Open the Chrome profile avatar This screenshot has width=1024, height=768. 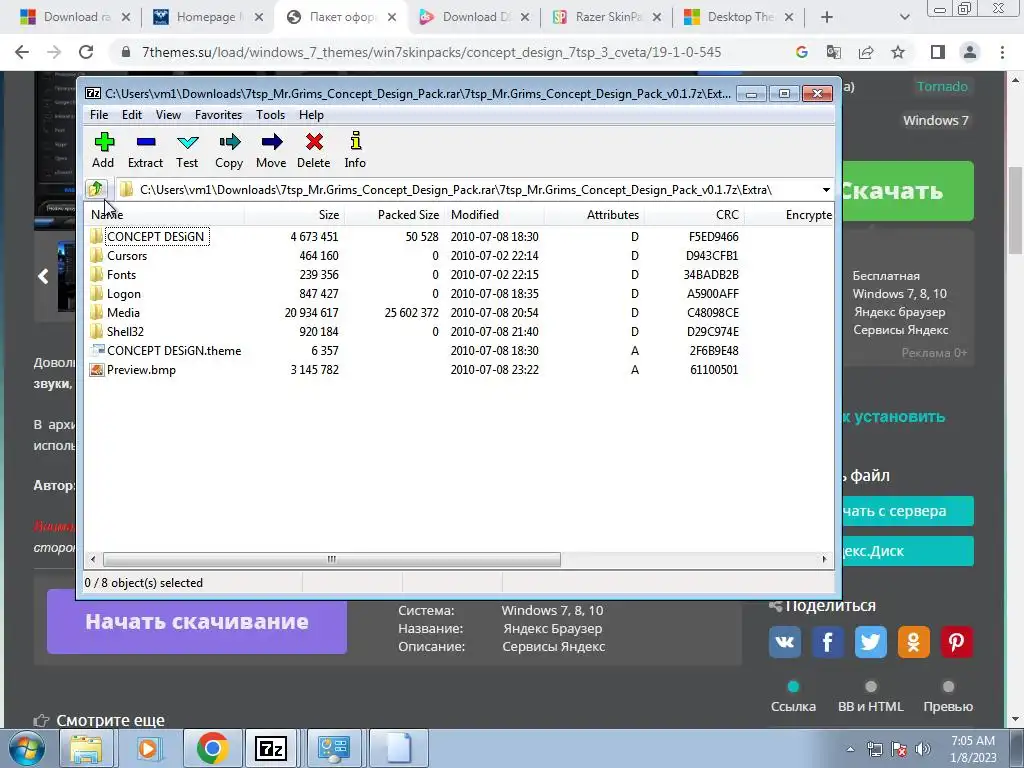pyautogui.click(x=970, y=52)
